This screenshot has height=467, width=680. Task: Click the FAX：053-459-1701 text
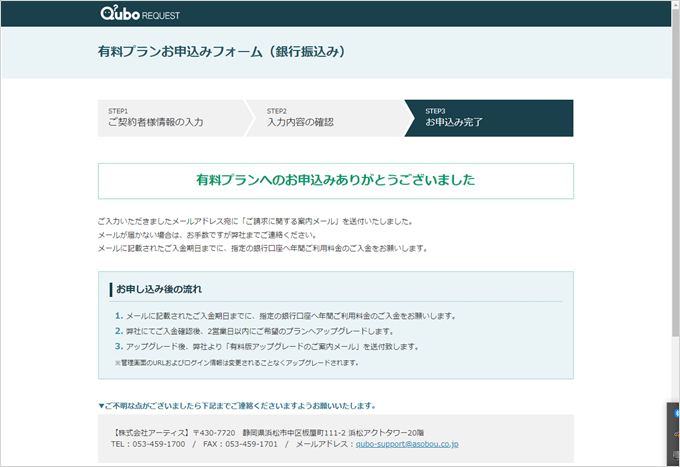click(240, 444)
